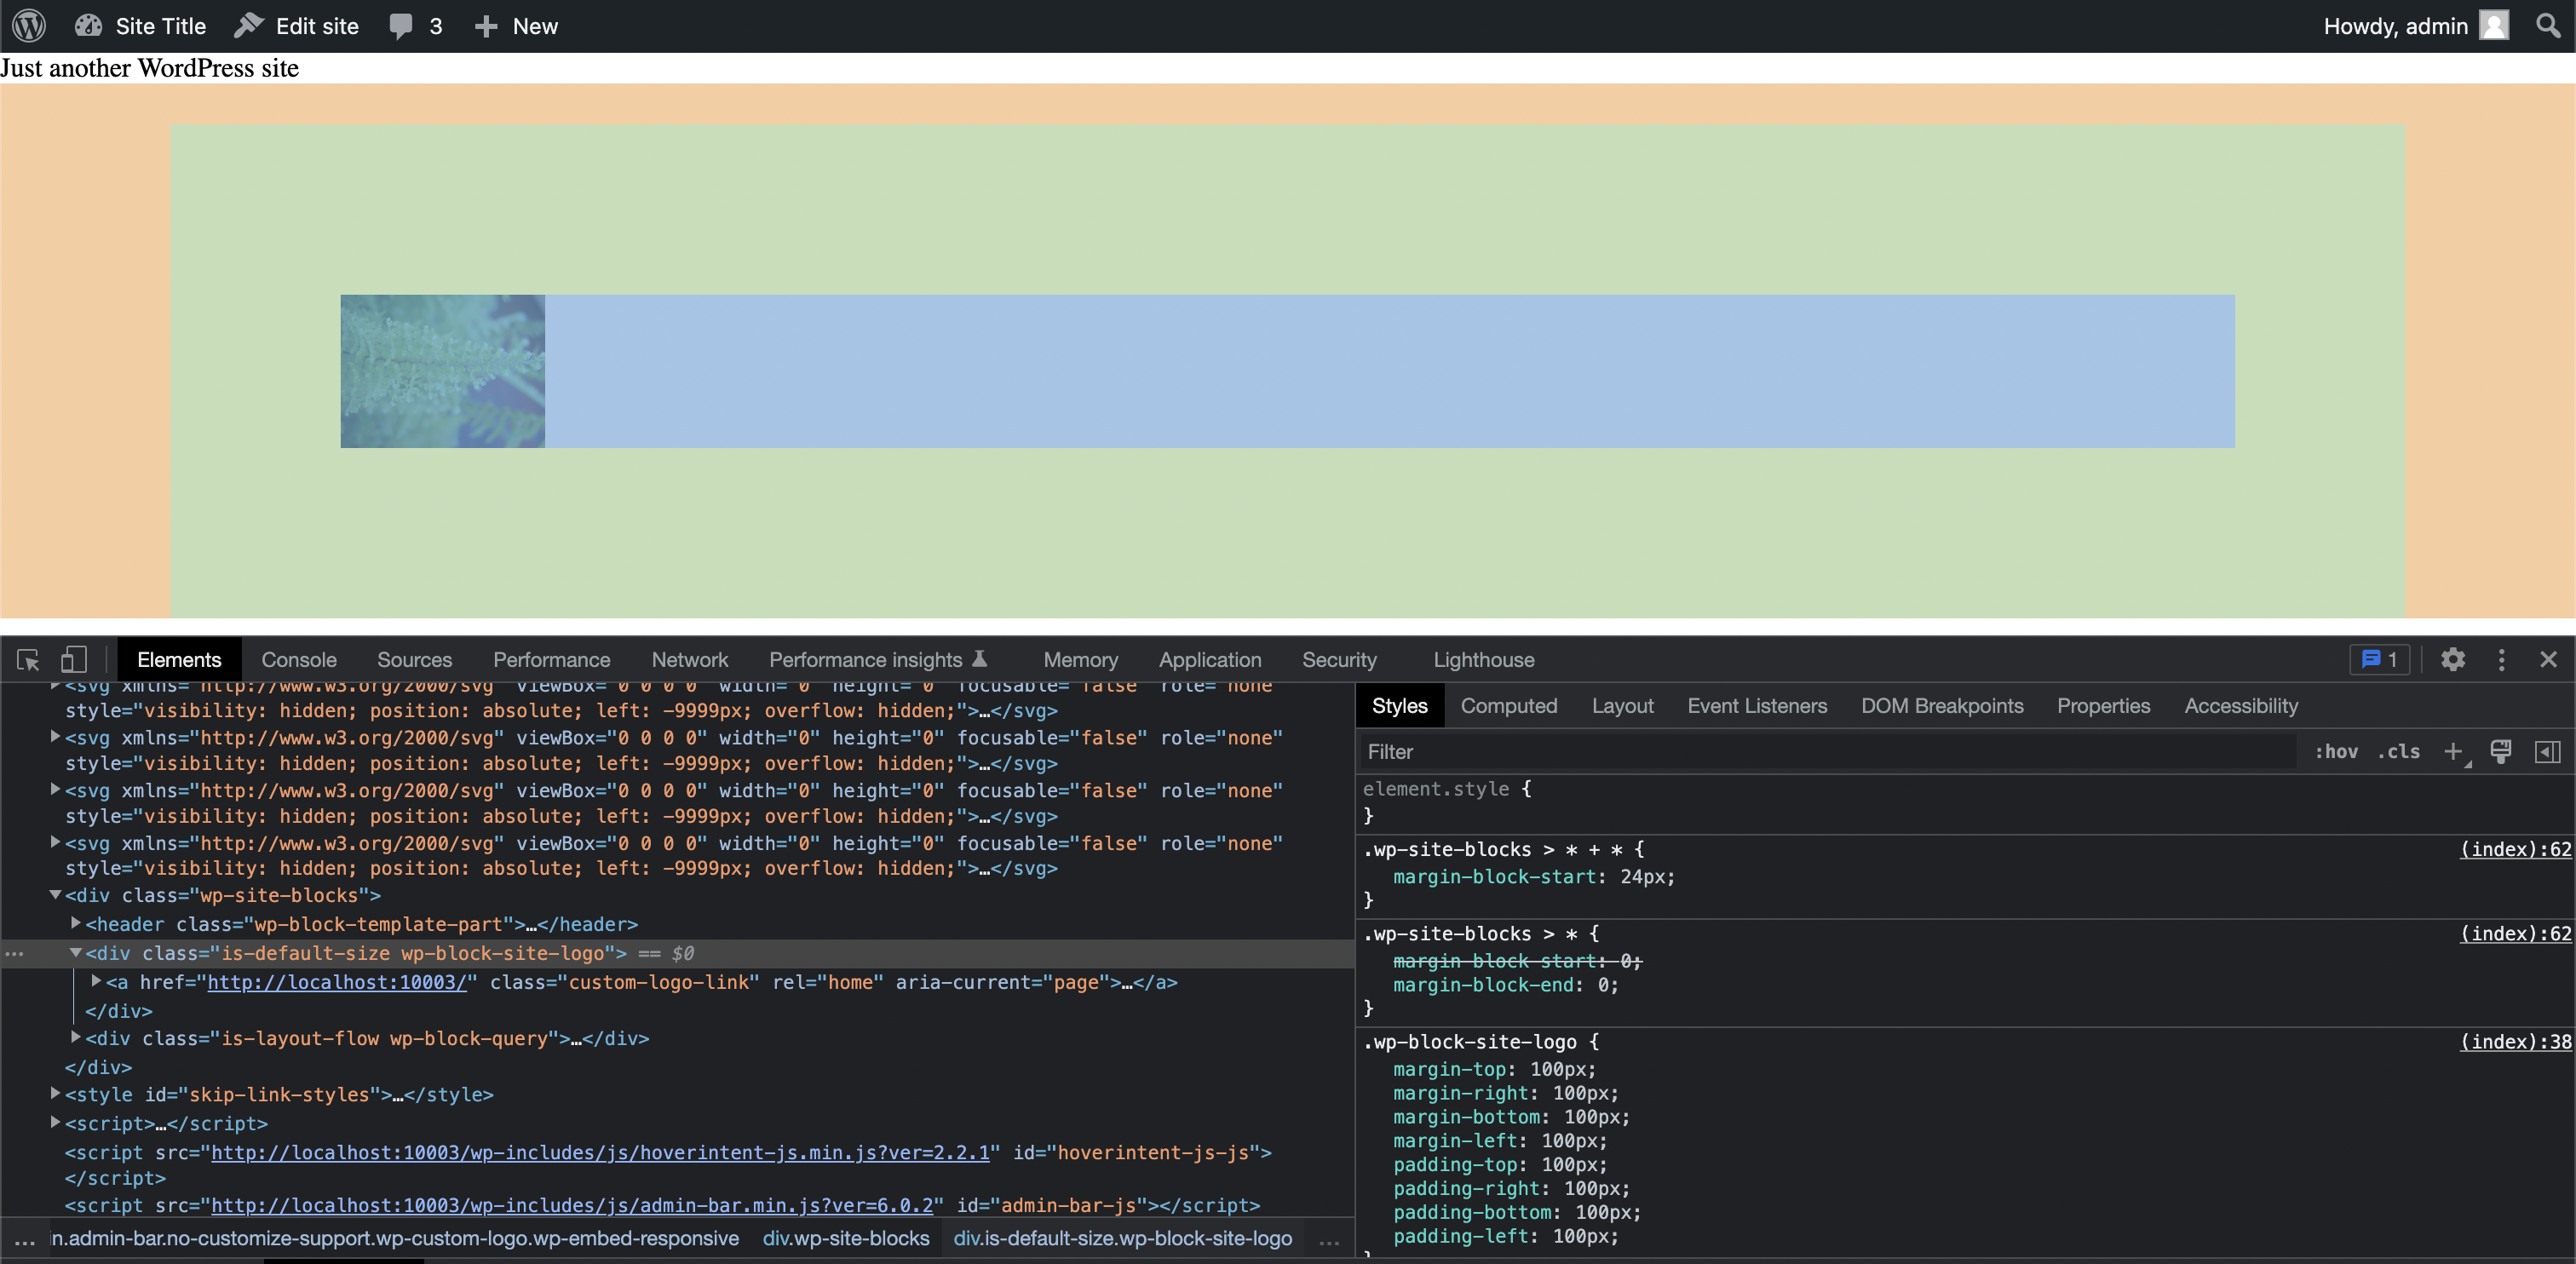Close the DevTools panel
Viewport: 2576px width, 1264px height.
(2548, 660)
